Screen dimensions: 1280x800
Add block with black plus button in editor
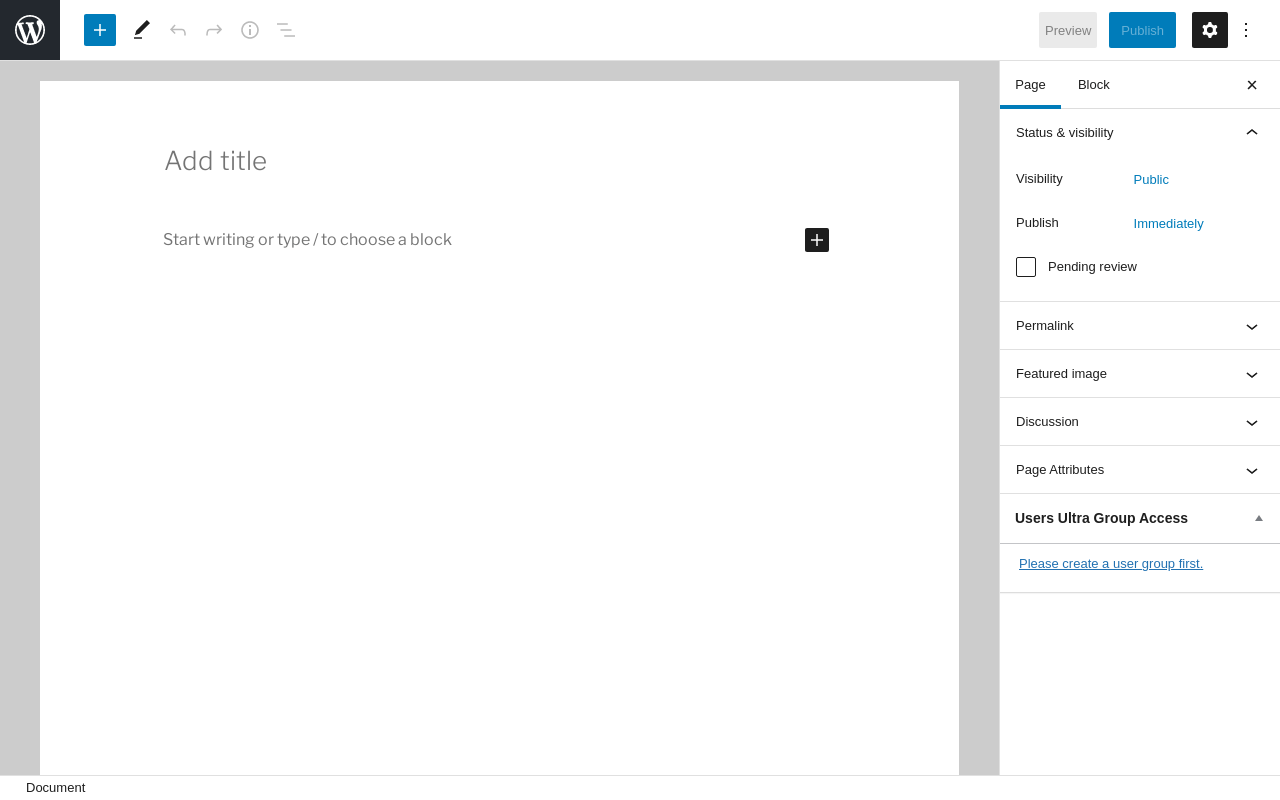pyautogui.click(x=817, y=240)
